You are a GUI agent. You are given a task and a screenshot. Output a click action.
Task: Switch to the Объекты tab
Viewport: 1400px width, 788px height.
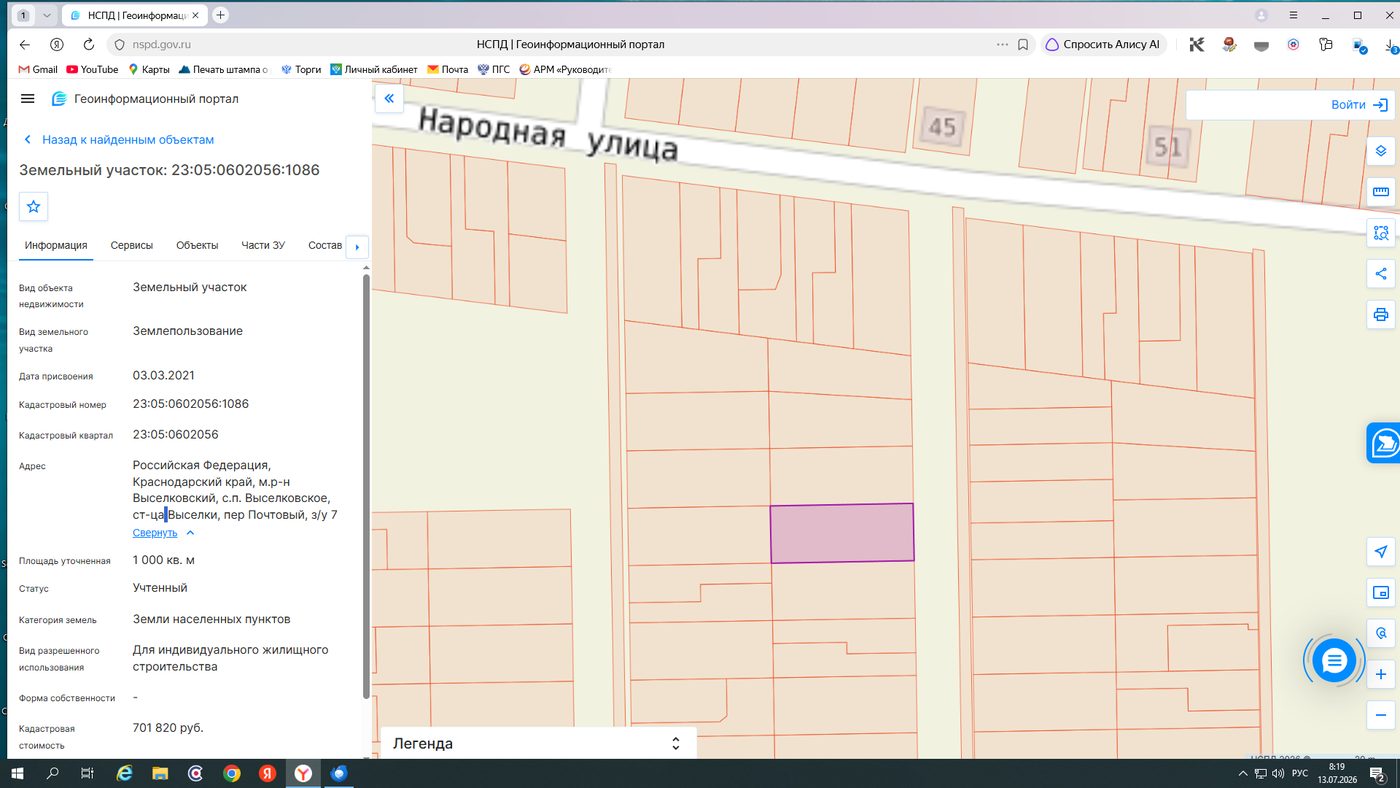coord(197,245)
